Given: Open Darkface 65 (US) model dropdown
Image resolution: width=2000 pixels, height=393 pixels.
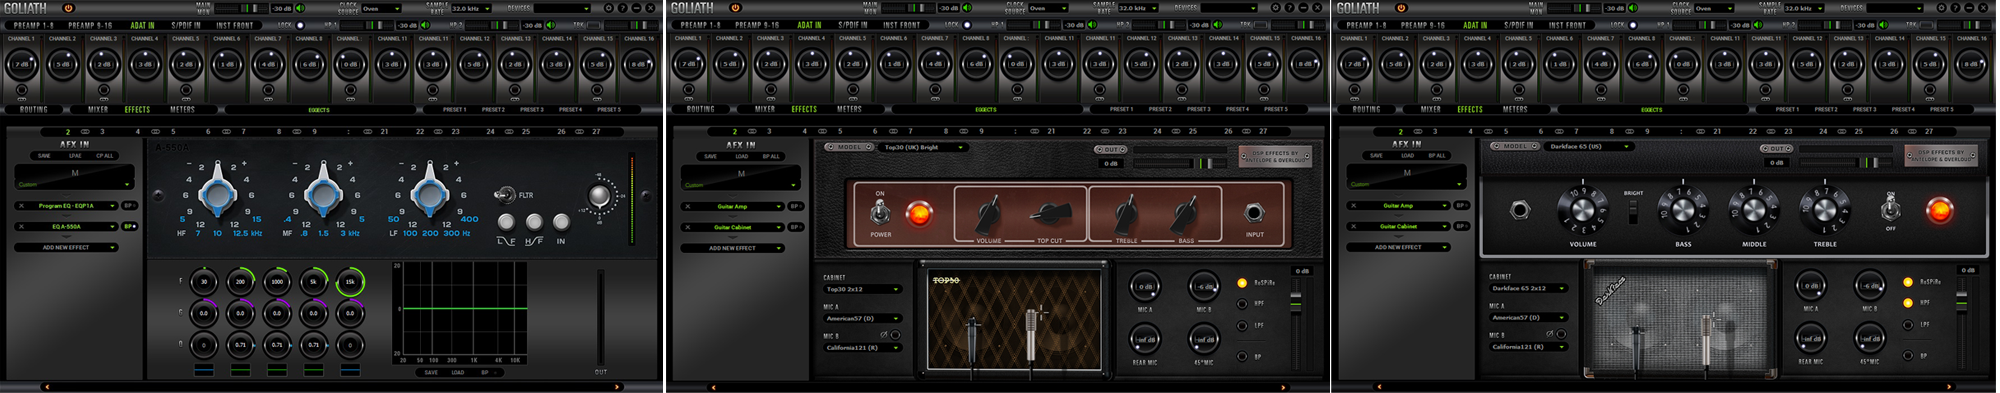Looking at the screenshot, I should (x=1590, y=146).
